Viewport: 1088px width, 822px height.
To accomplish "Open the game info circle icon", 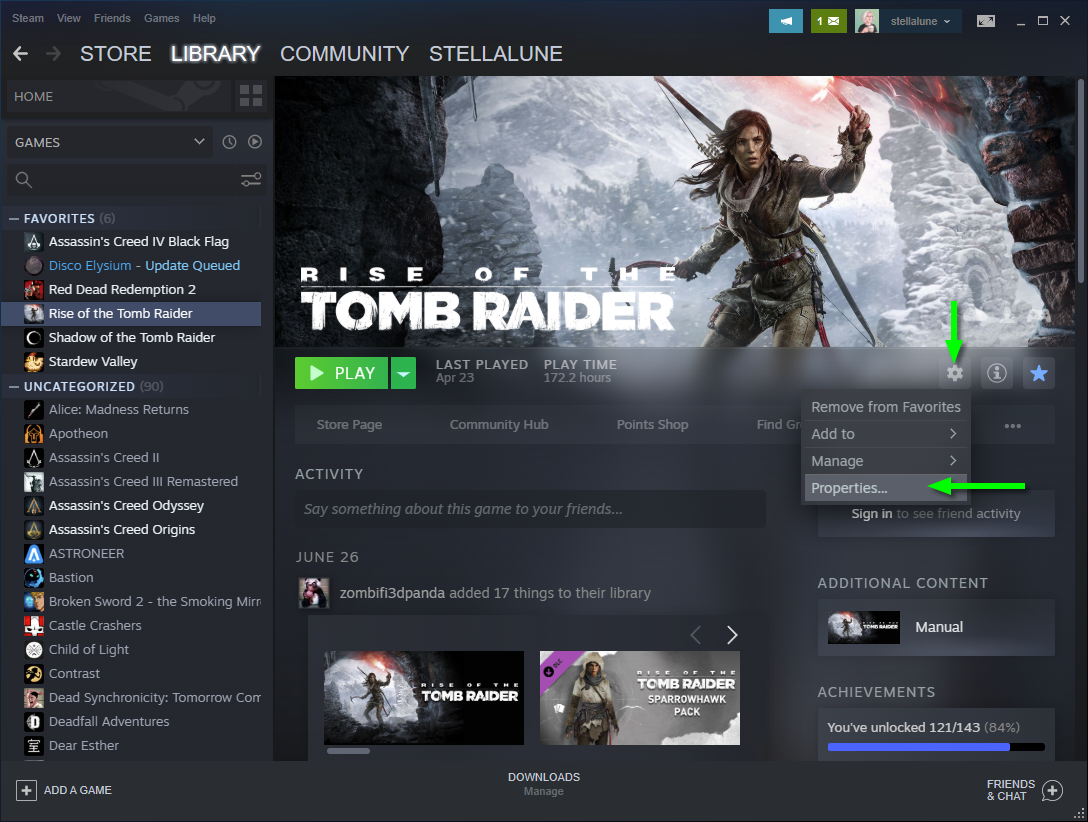I will pyautogui.click(x=996, y=373).
